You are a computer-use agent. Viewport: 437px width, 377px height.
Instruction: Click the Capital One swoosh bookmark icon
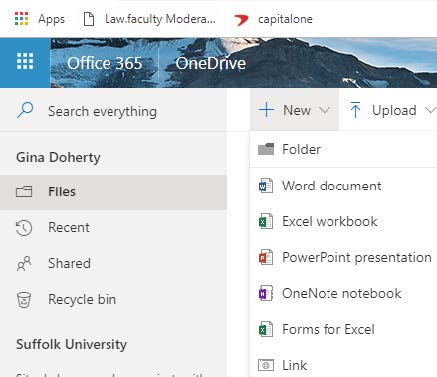click(x=241, y=20)
